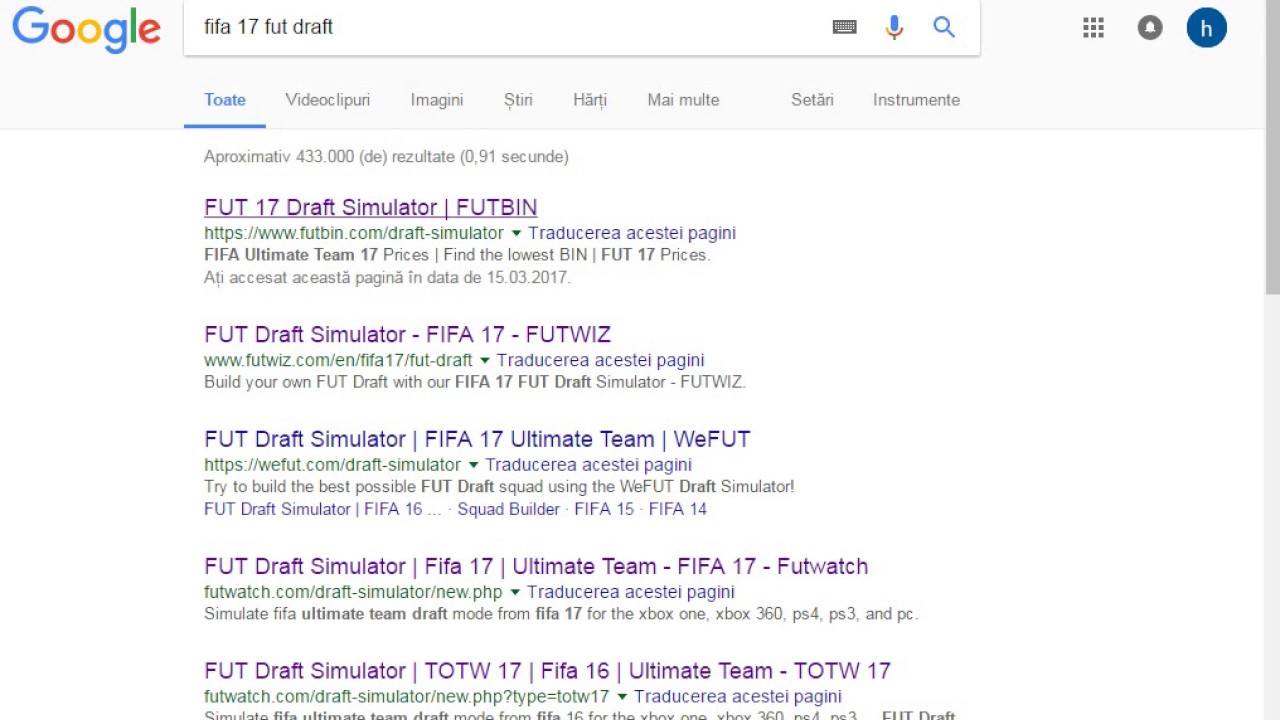The height and width of the screenshot is (720, 1280).
Task: Switch to Știri tab
Action: click(x=518, y=100)
